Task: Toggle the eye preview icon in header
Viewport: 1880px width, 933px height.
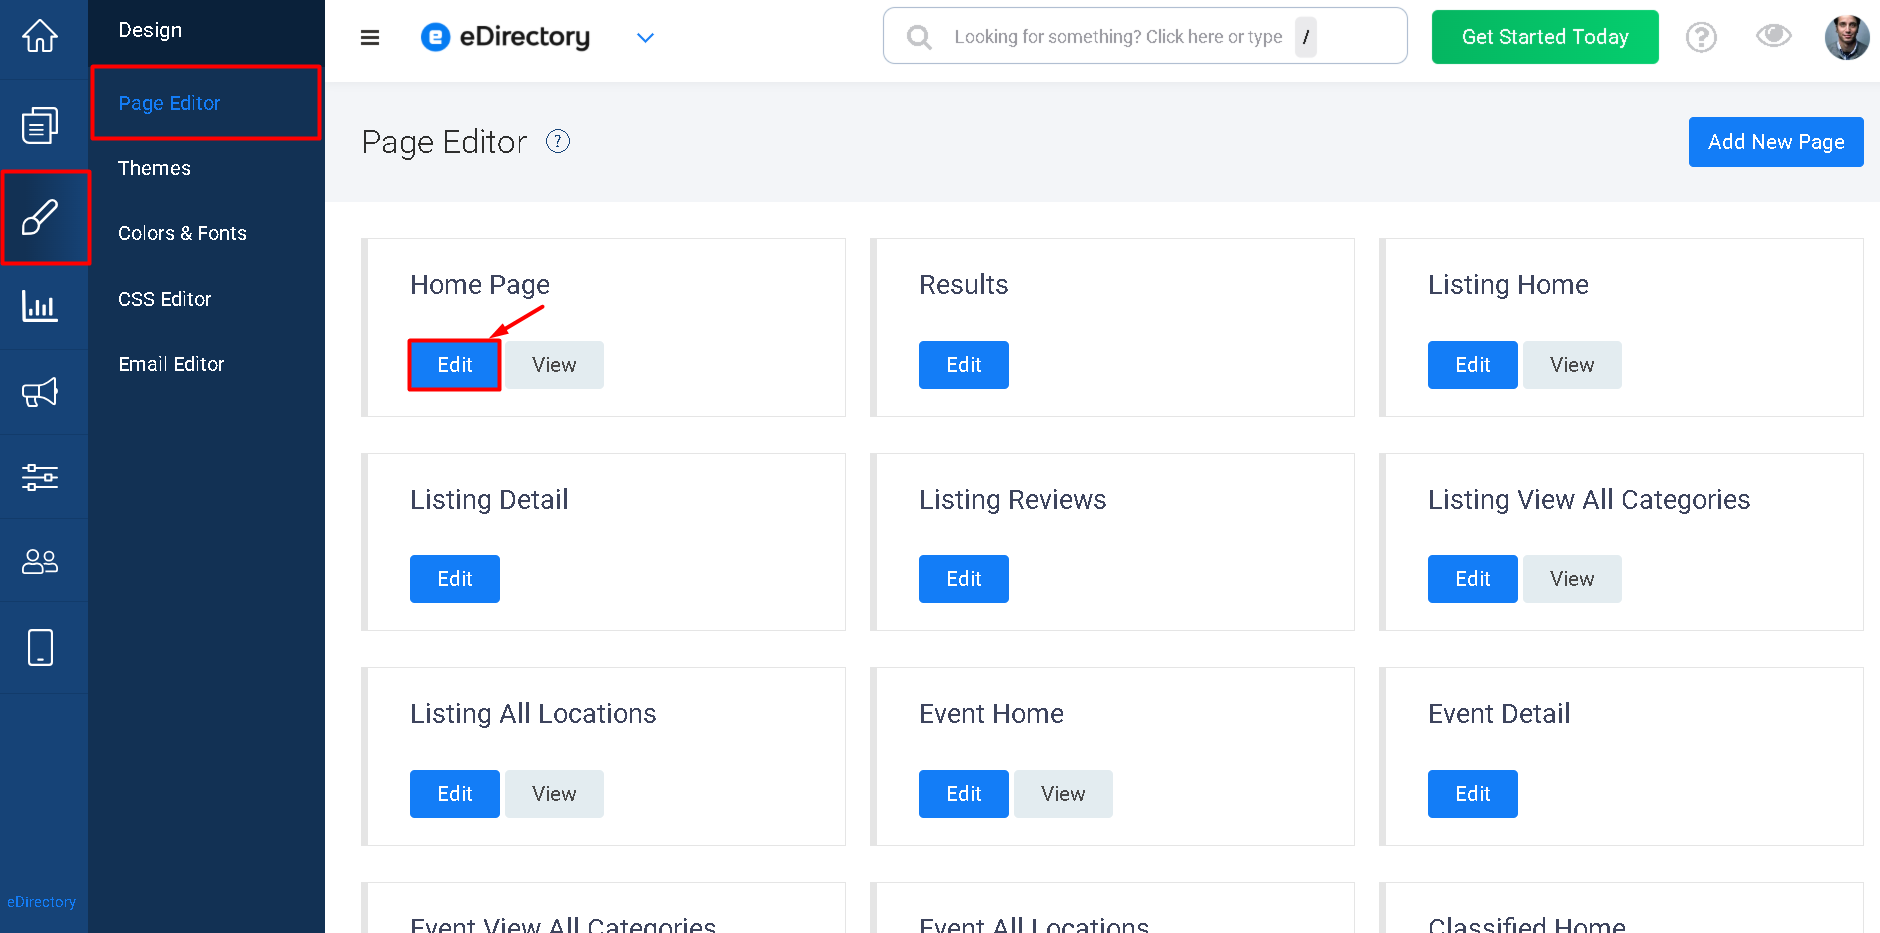Action: point(1774,36)
